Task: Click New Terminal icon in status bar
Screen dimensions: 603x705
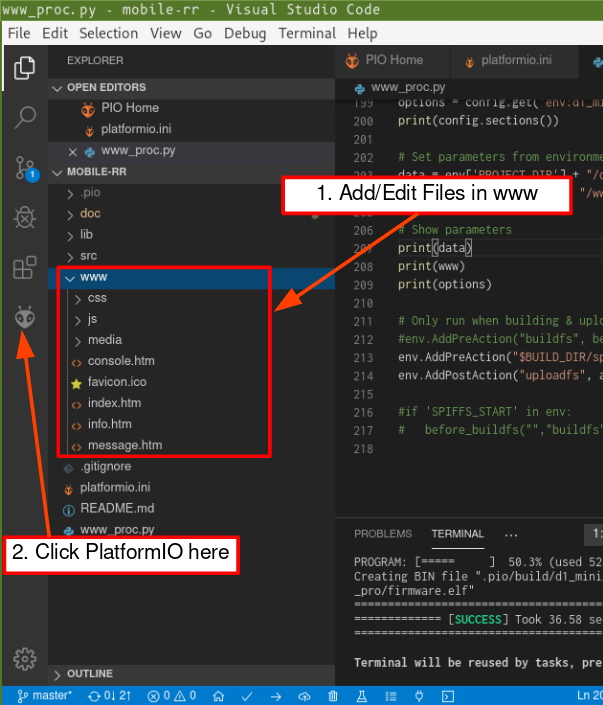Action: tap(448, 696)
